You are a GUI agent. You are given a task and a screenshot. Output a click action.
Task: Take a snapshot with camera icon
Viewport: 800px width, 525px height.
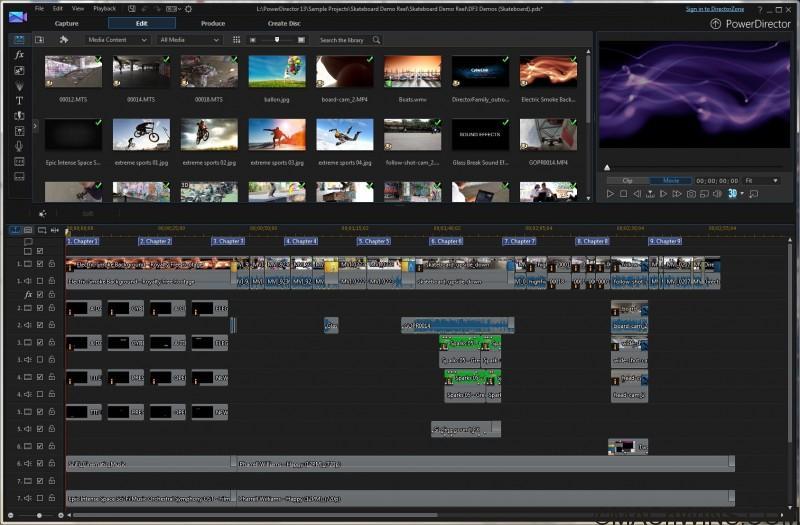coord(691,194)
